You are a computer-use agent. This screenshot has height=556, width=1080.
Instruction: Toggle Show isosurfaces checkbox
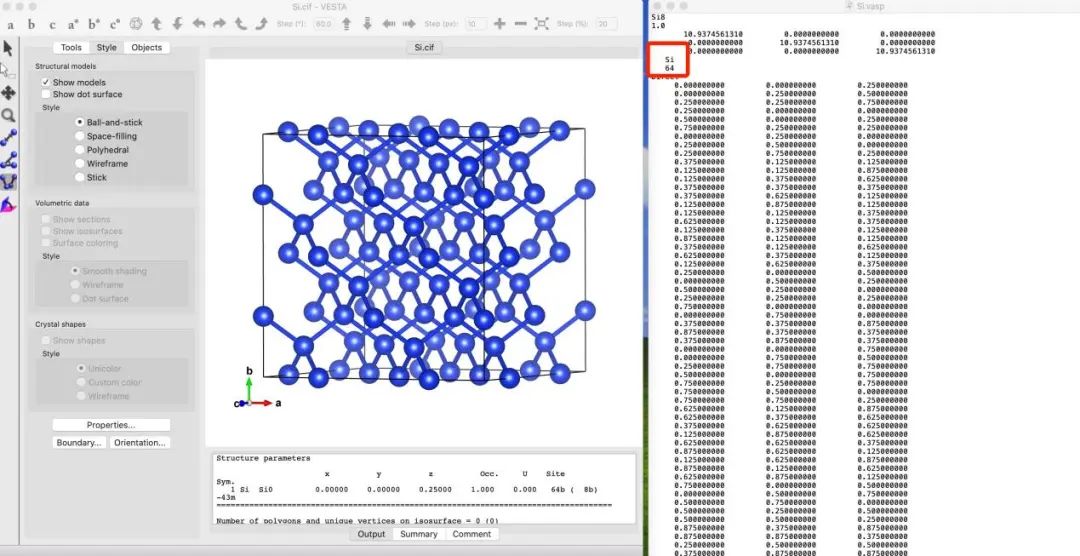pos(46,231)
